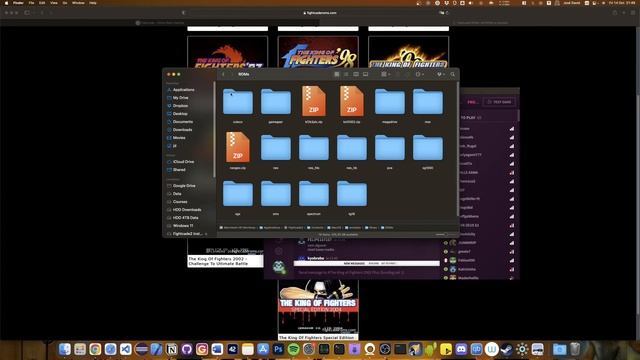640x360 pixels.
Task: Open Google Chrome from the Dock
Action: point(95,349)
